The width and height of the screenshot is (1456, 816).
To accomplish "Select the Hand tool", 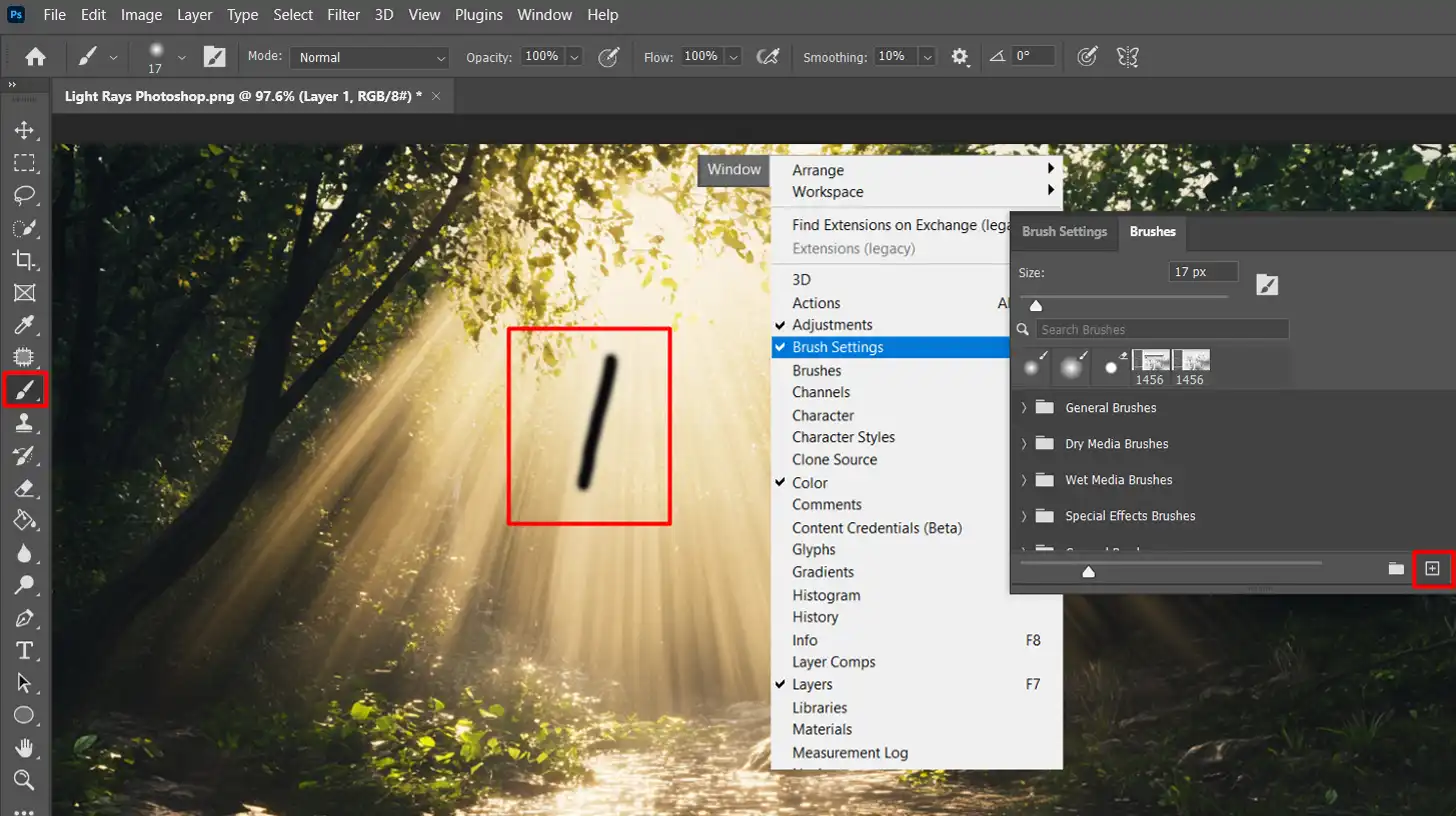I will pyautogui.click(x=24, y=748).
